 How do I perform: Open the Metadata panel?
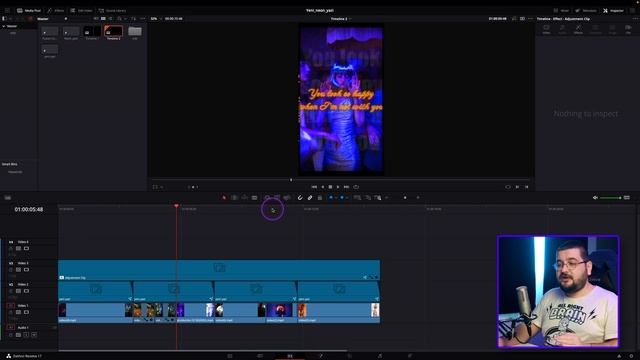click(x=586, y=10)
